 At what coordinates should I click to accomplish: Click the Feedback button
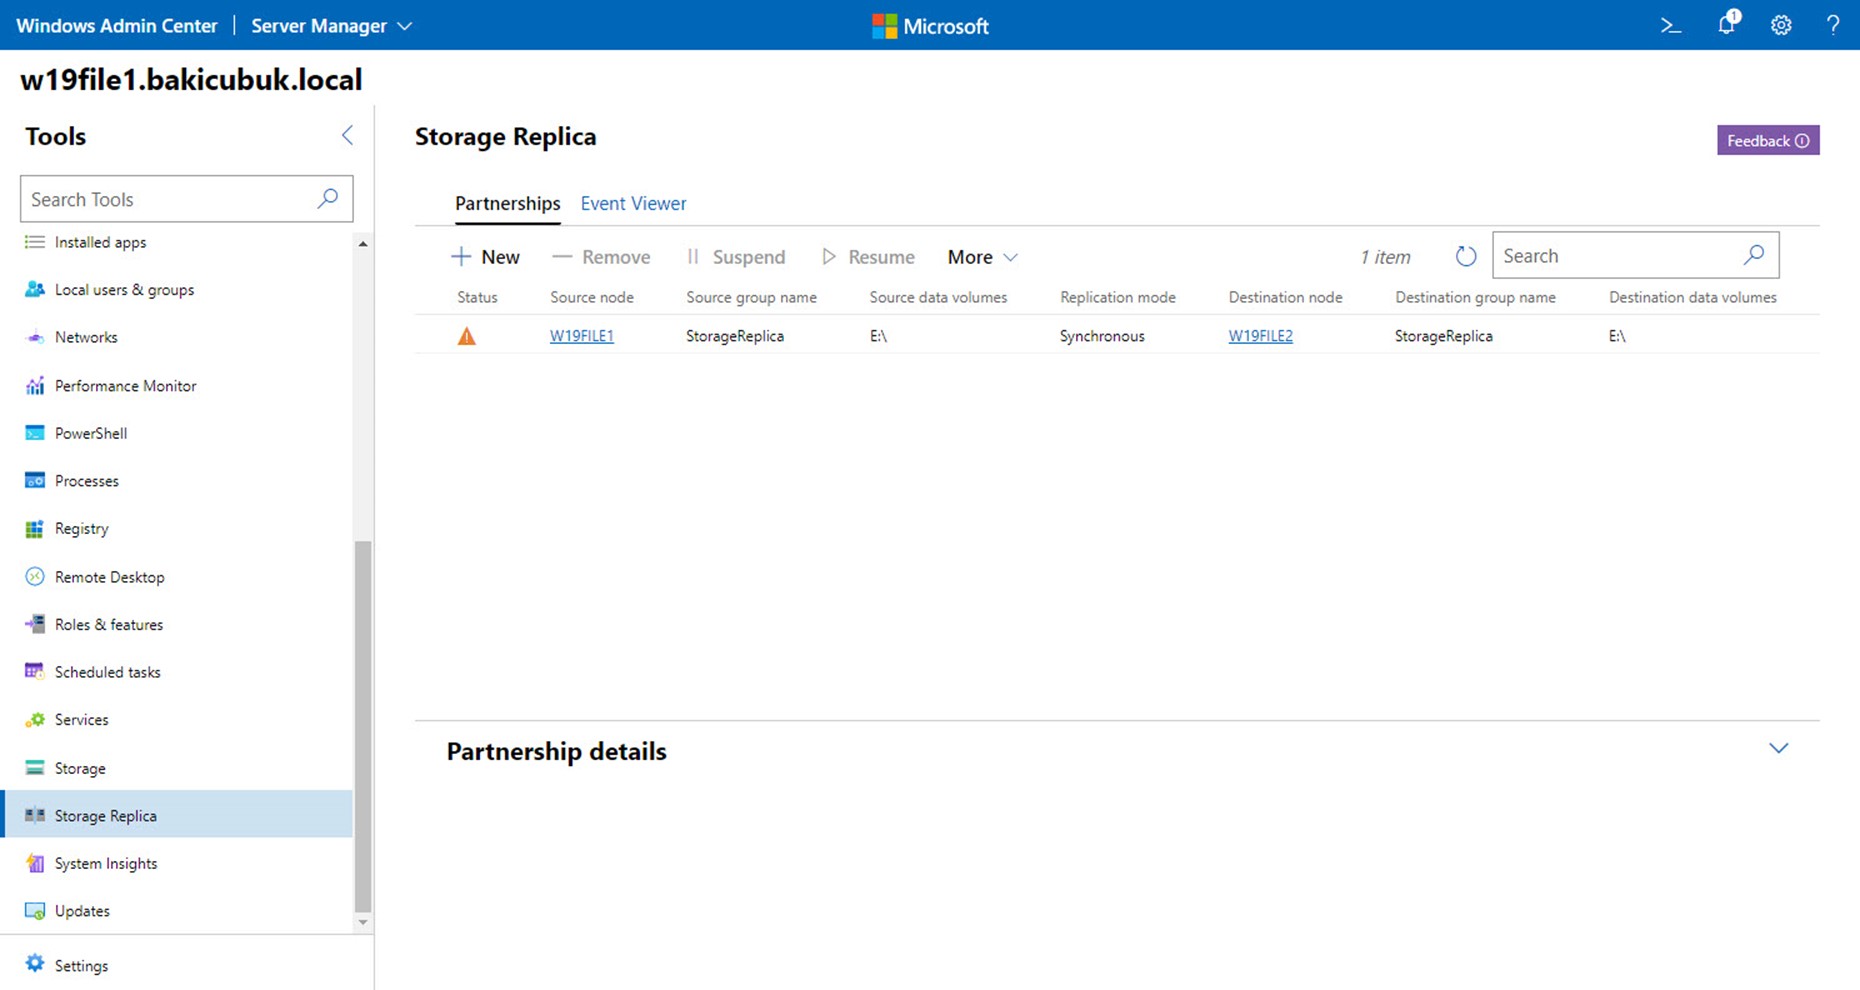click(1768, 140)
